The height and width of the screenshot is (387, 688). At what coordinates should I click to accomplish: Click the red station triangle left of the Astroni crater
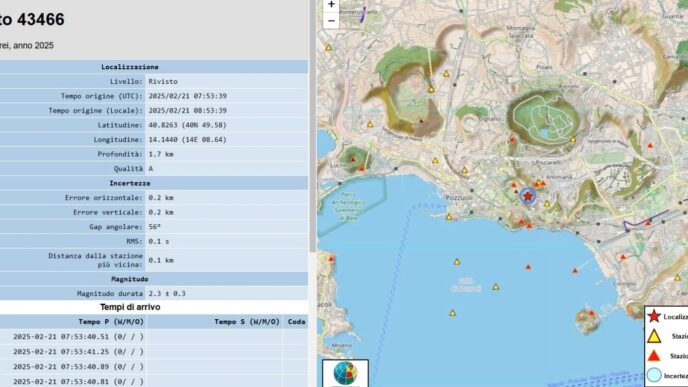tap(512, 139)
